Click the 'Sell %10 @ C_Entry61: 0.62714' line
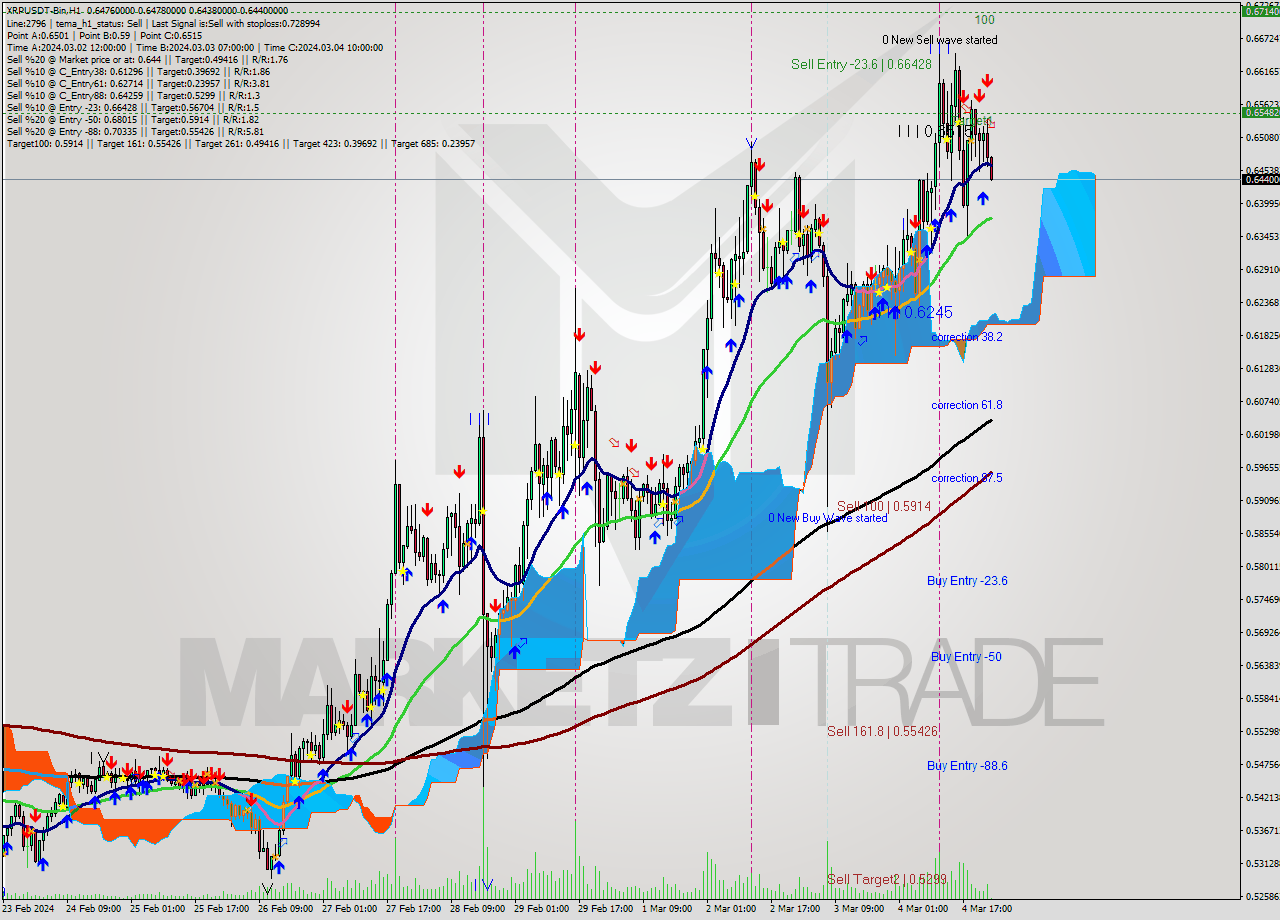 click(x=138, y=83)
